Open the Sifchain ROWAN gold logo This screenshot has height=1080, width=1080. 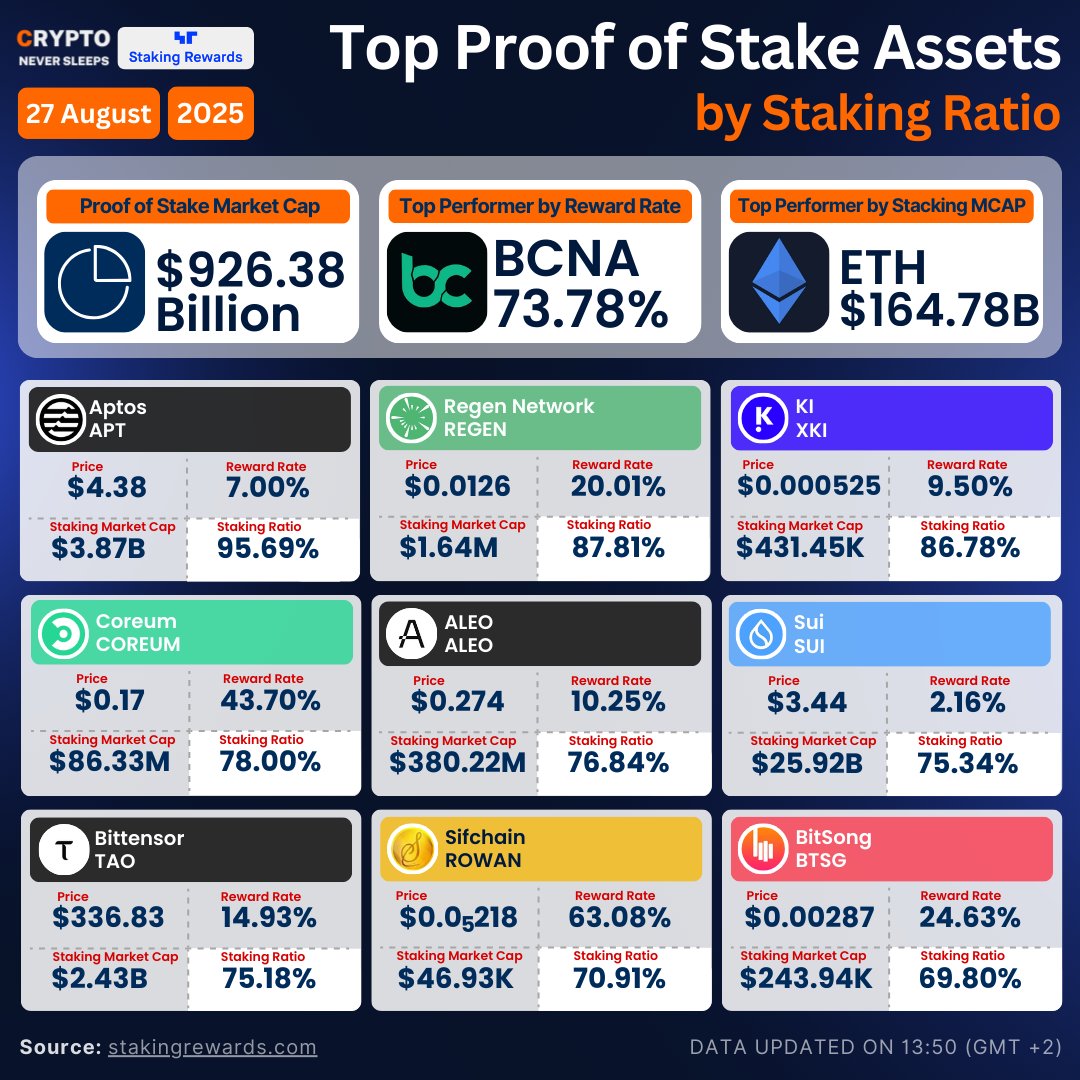pos(410,849)
